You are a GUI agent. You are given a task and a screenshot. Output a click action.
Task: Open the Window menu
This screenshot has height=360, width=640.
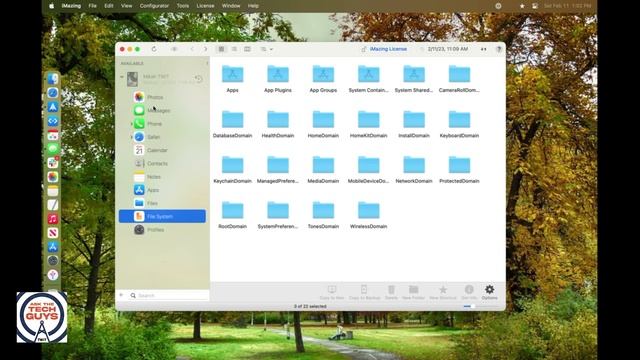pyautogui.click(x=231, y=6)
